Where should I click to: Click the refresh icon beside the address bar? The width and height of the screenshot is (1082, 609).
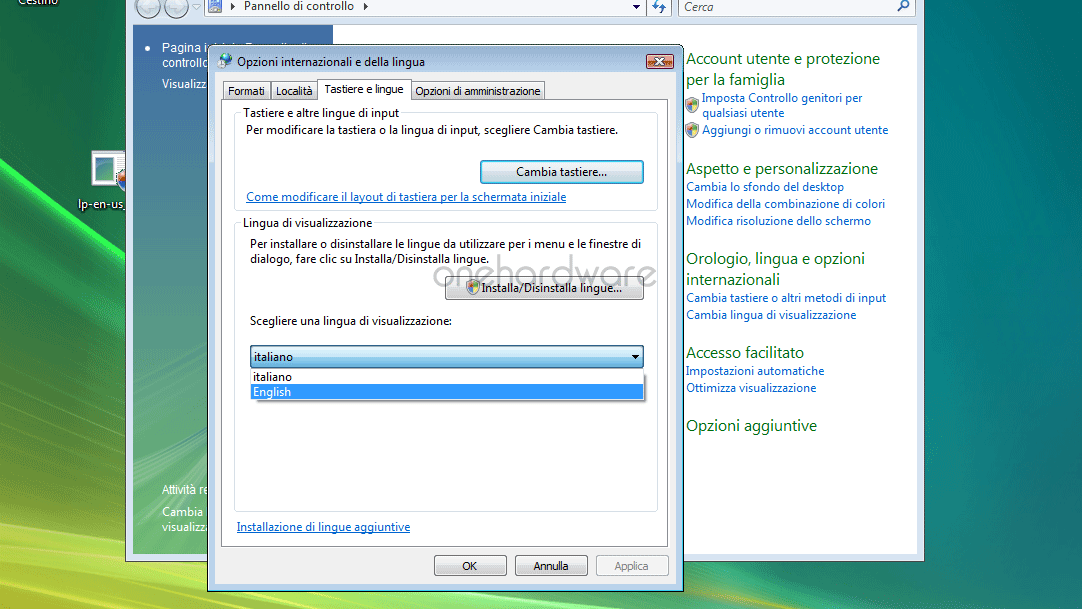pos(660,7)
